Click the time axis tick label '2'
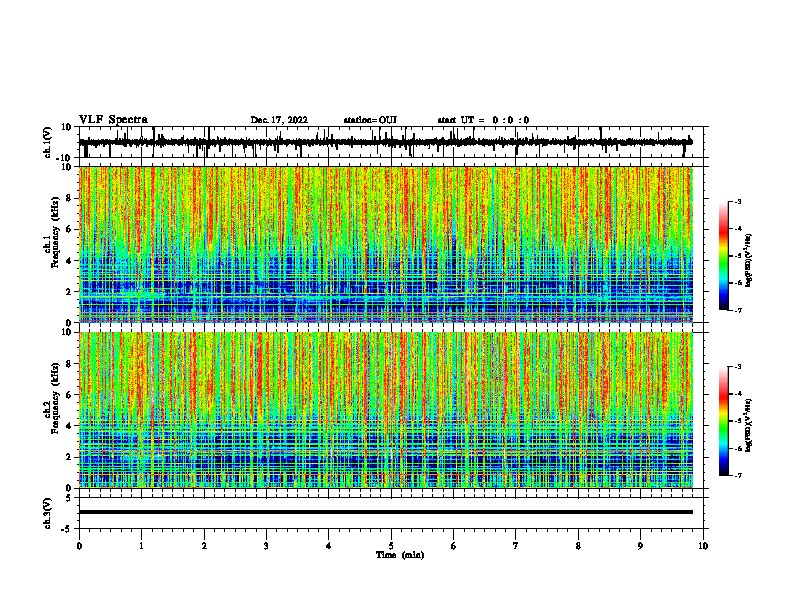The height and width of the screenshot is (612, 792). pyautogui.click(x=204, y=546)
